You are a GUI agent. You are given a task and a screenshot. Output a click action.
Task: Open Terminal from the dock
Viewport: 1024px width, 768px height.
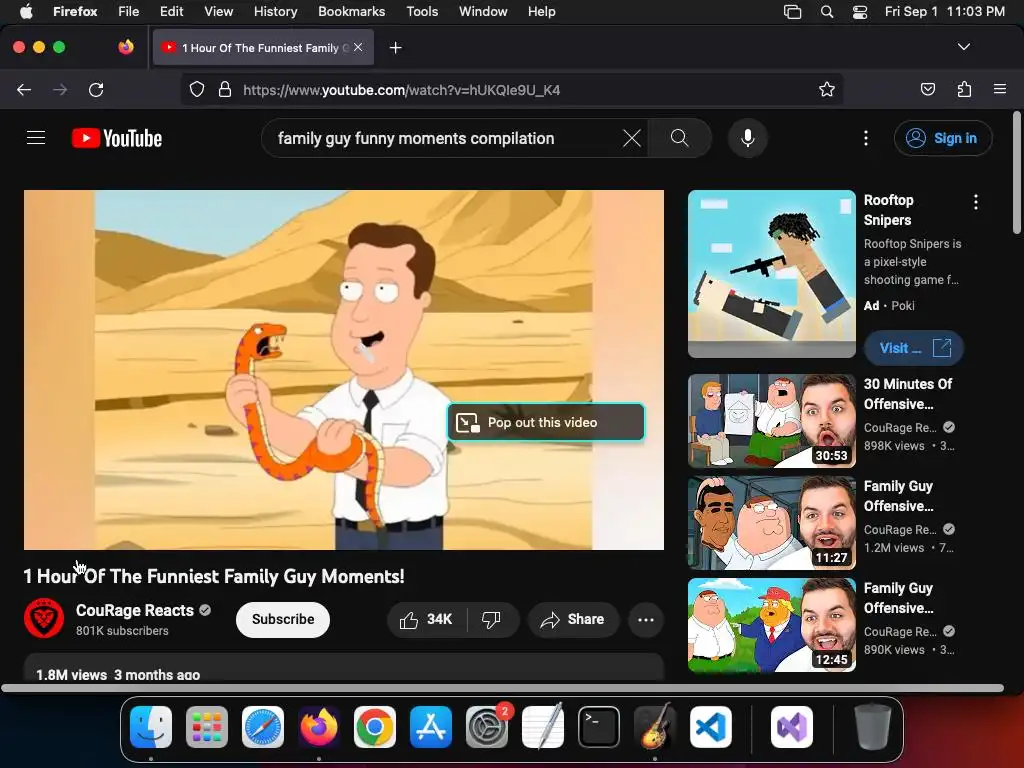(599, 727)
